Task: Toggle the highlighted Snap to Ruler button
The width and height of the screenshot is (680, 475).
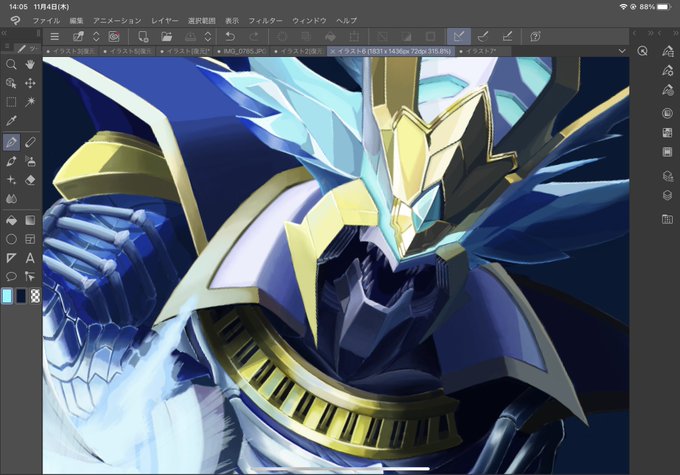Action: click(x=459, y=37)
